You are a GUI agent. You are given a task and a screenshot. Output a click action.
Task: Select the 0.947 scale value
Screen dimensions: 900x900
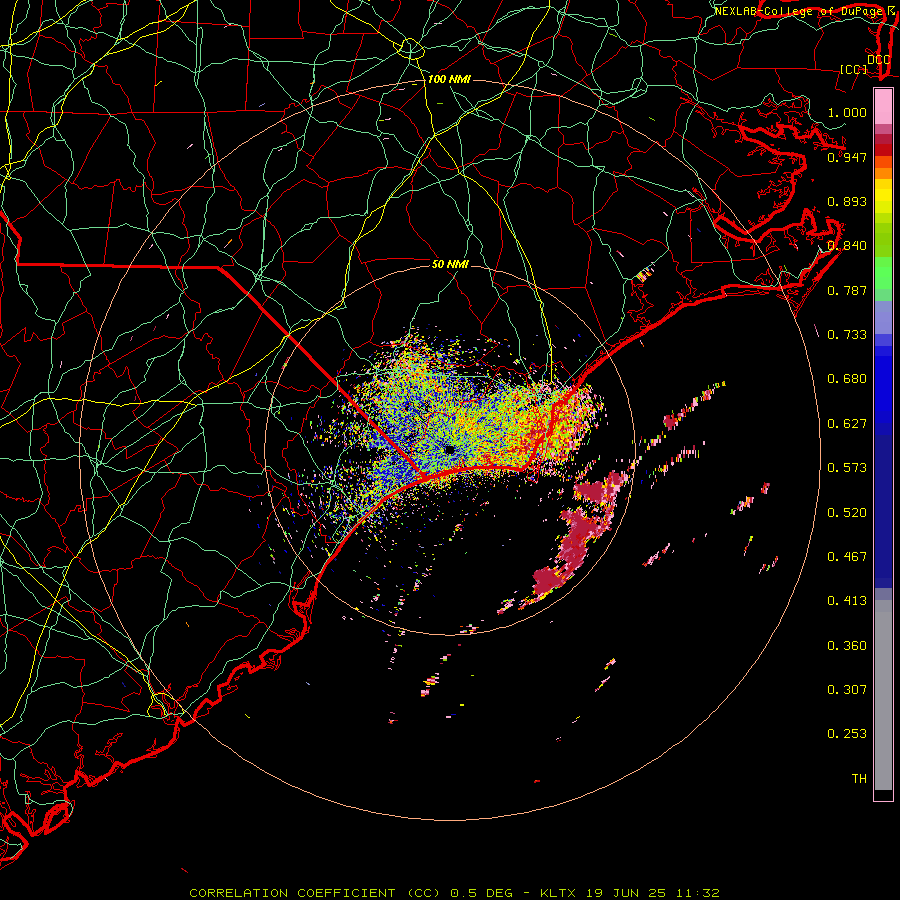(x=847, y=157)
